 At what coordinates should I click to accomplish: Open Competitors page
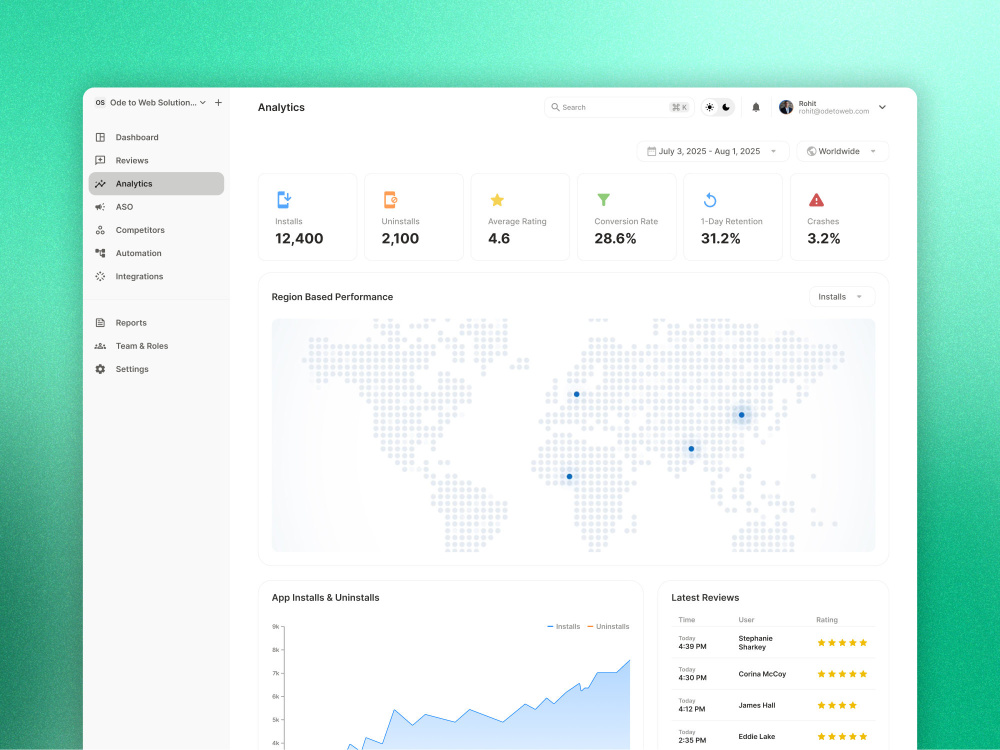pos(156,230)
